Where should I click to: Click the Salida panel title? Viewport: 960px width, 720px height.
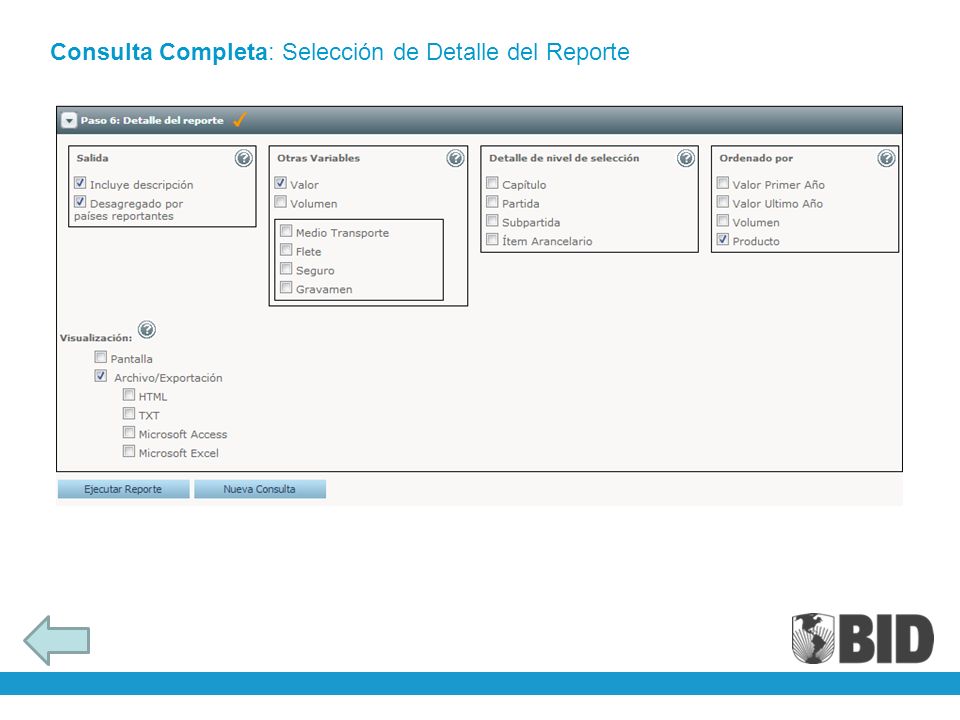point(92,158)
